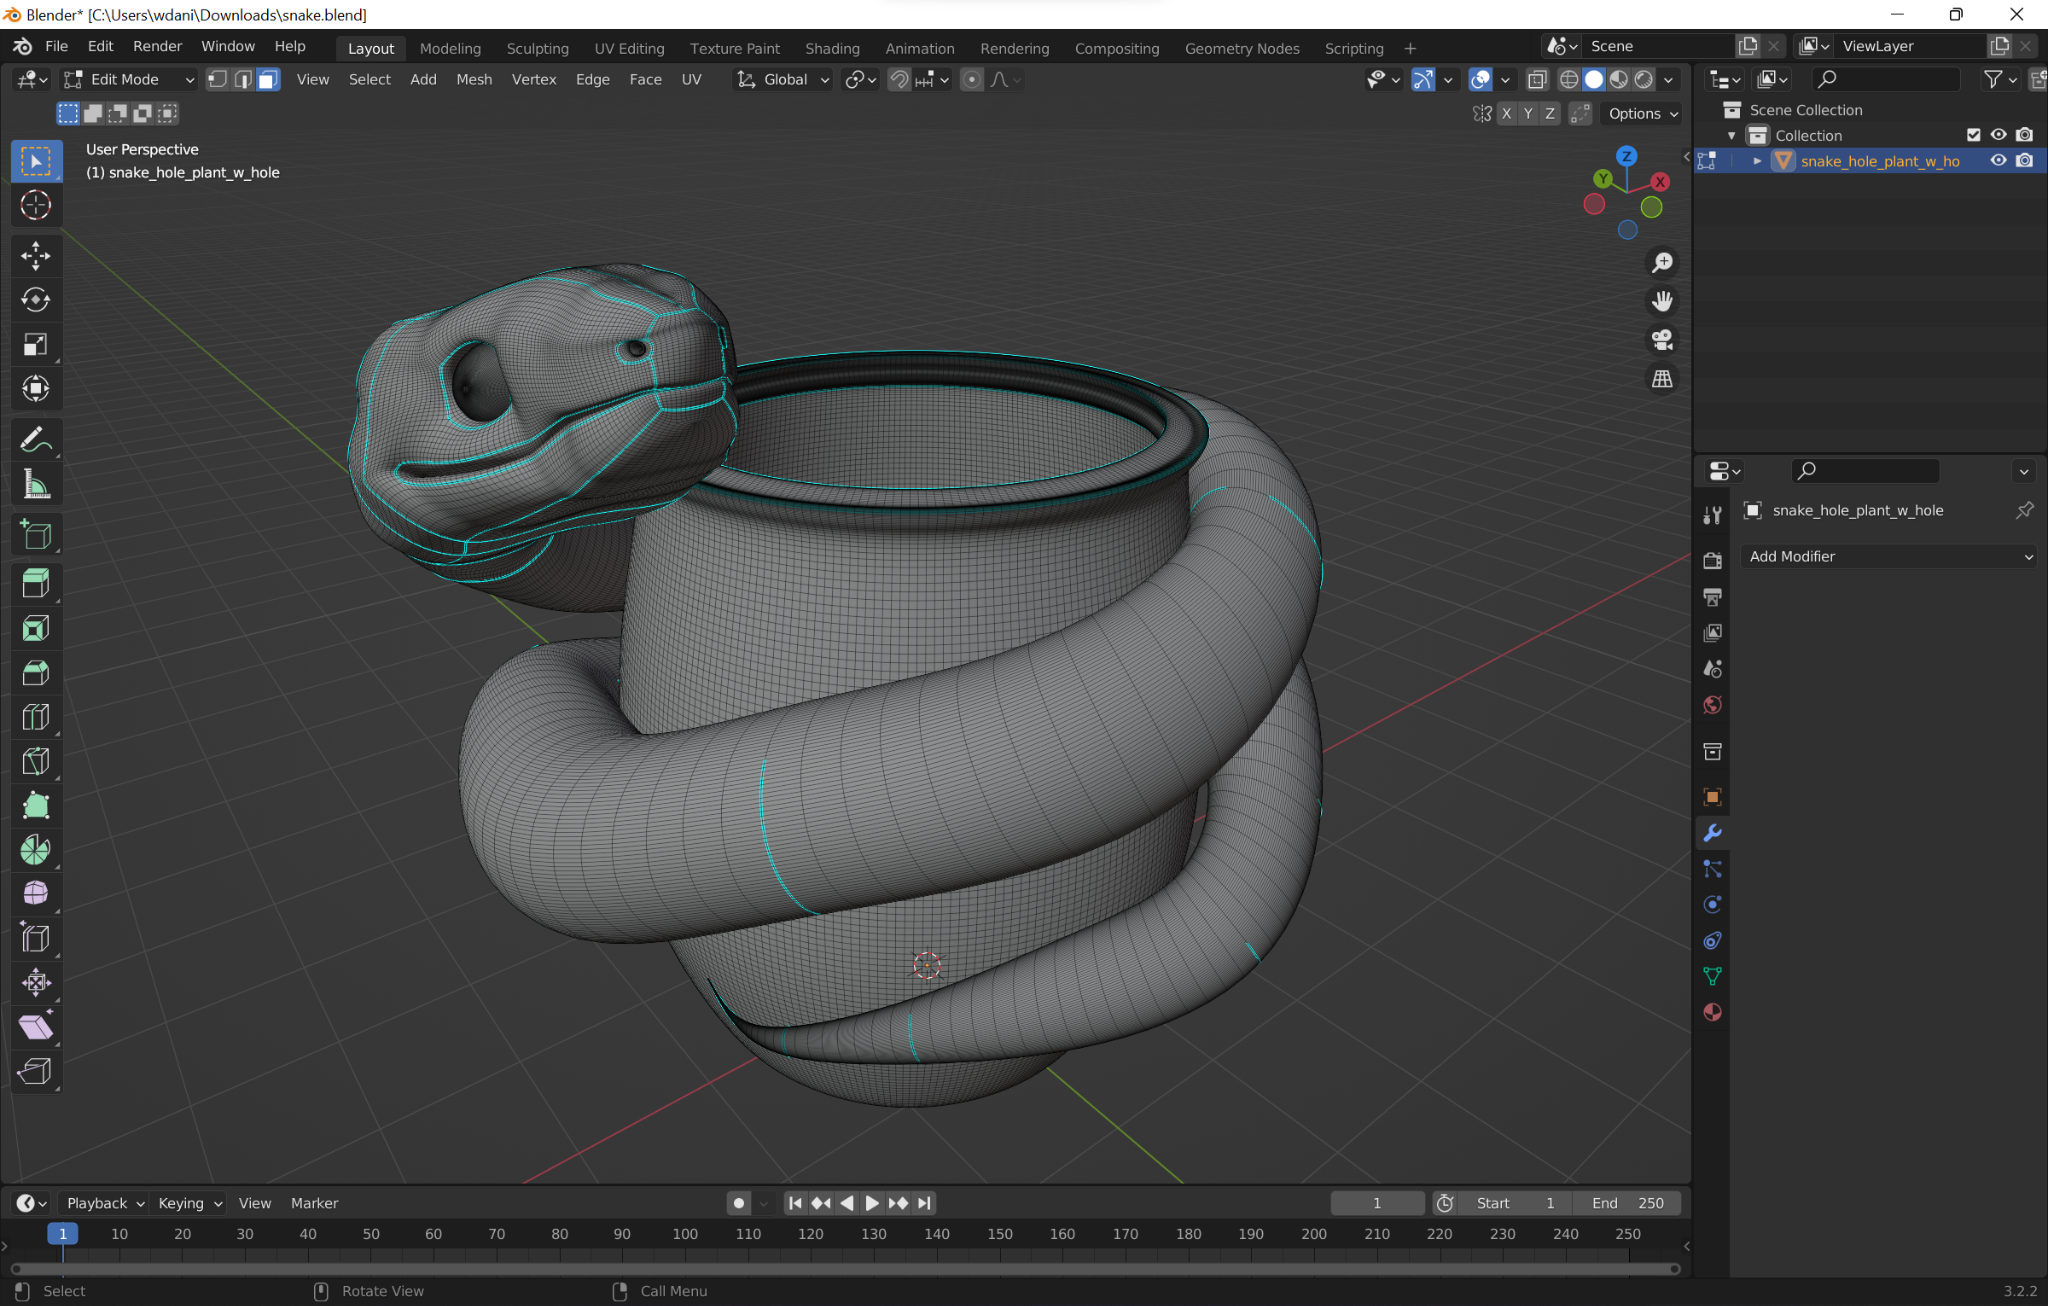Open the Edit Mode dropdown
The image size is (2048, 1306).
125,79
